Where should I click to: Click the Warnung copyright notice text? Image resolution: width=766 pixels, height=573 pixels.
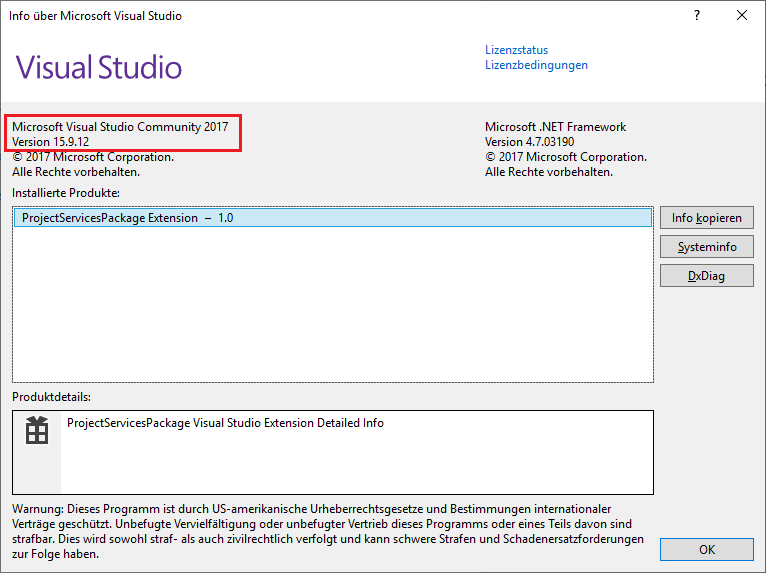pyautogui.click(x=328, y=531)
